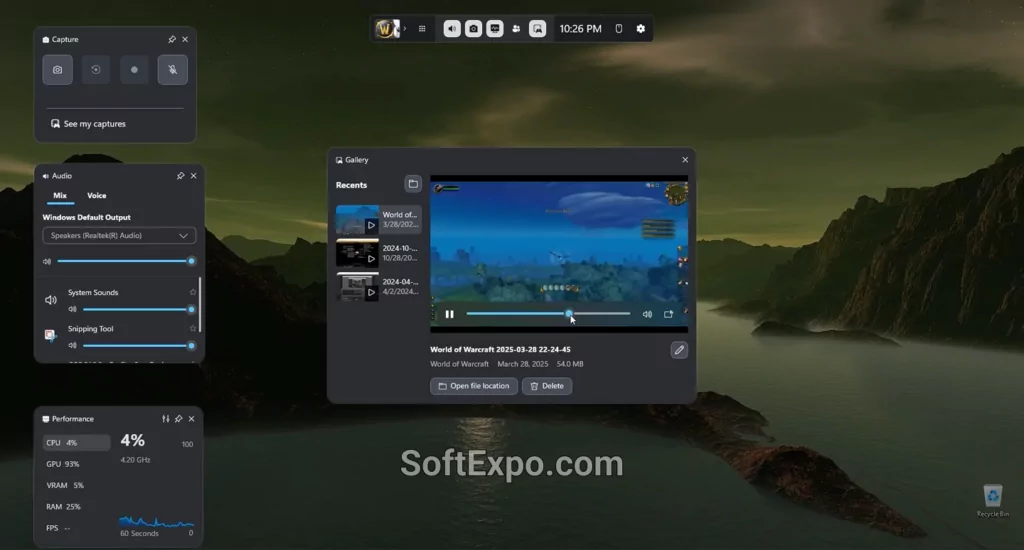
Task: Start recording with the record dot button
Action: [134, 70]
